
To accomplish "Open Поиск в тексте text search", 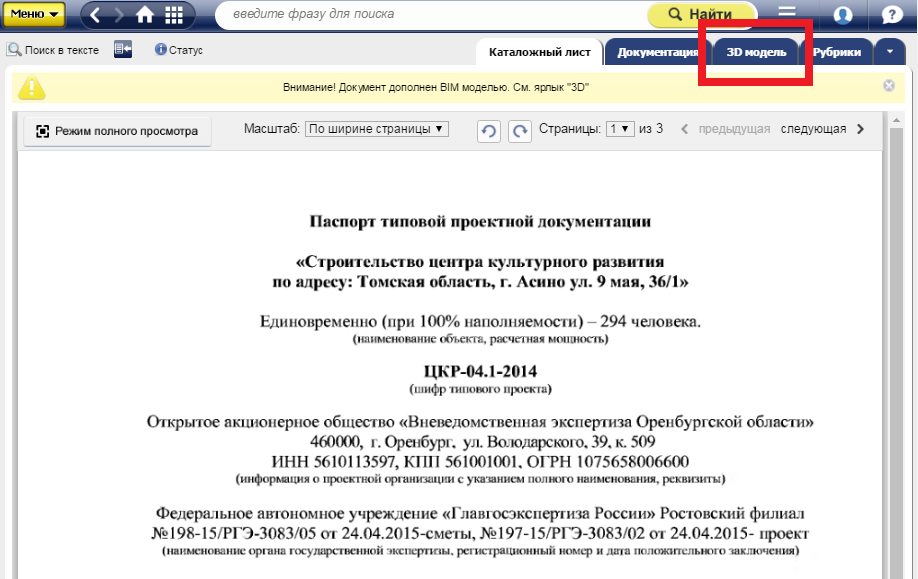I will tap(53, 50).
